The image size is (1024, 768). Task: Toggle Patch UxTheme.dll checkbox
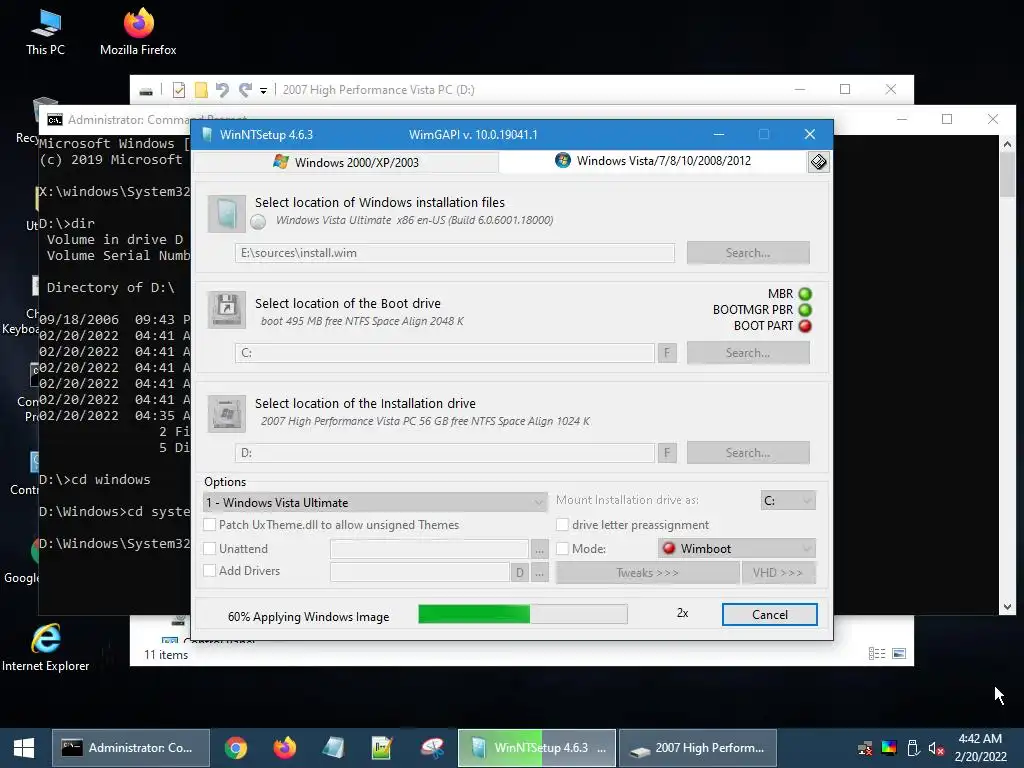[210, 525]
